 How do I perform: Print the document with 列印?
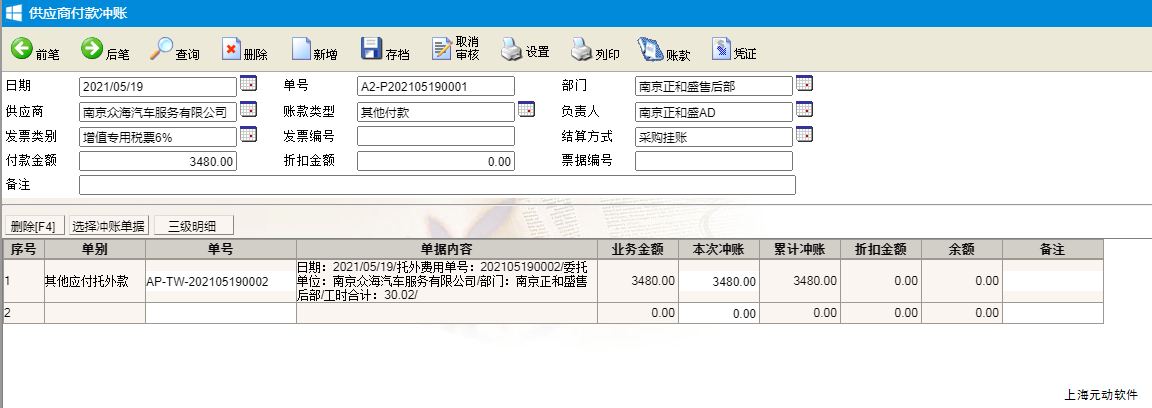tap(582, 48)
